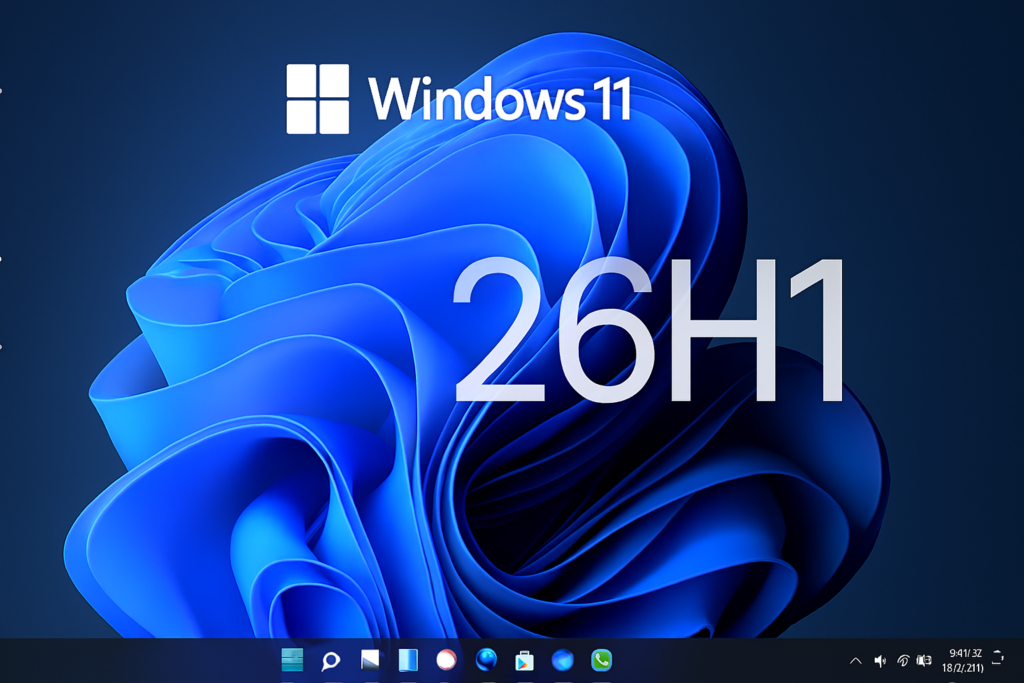Open the black-and-white square taskbar app
Image resolution: width=1024 pixels, height=683 pixels.
pyautogui.click(x=370, y=660)
